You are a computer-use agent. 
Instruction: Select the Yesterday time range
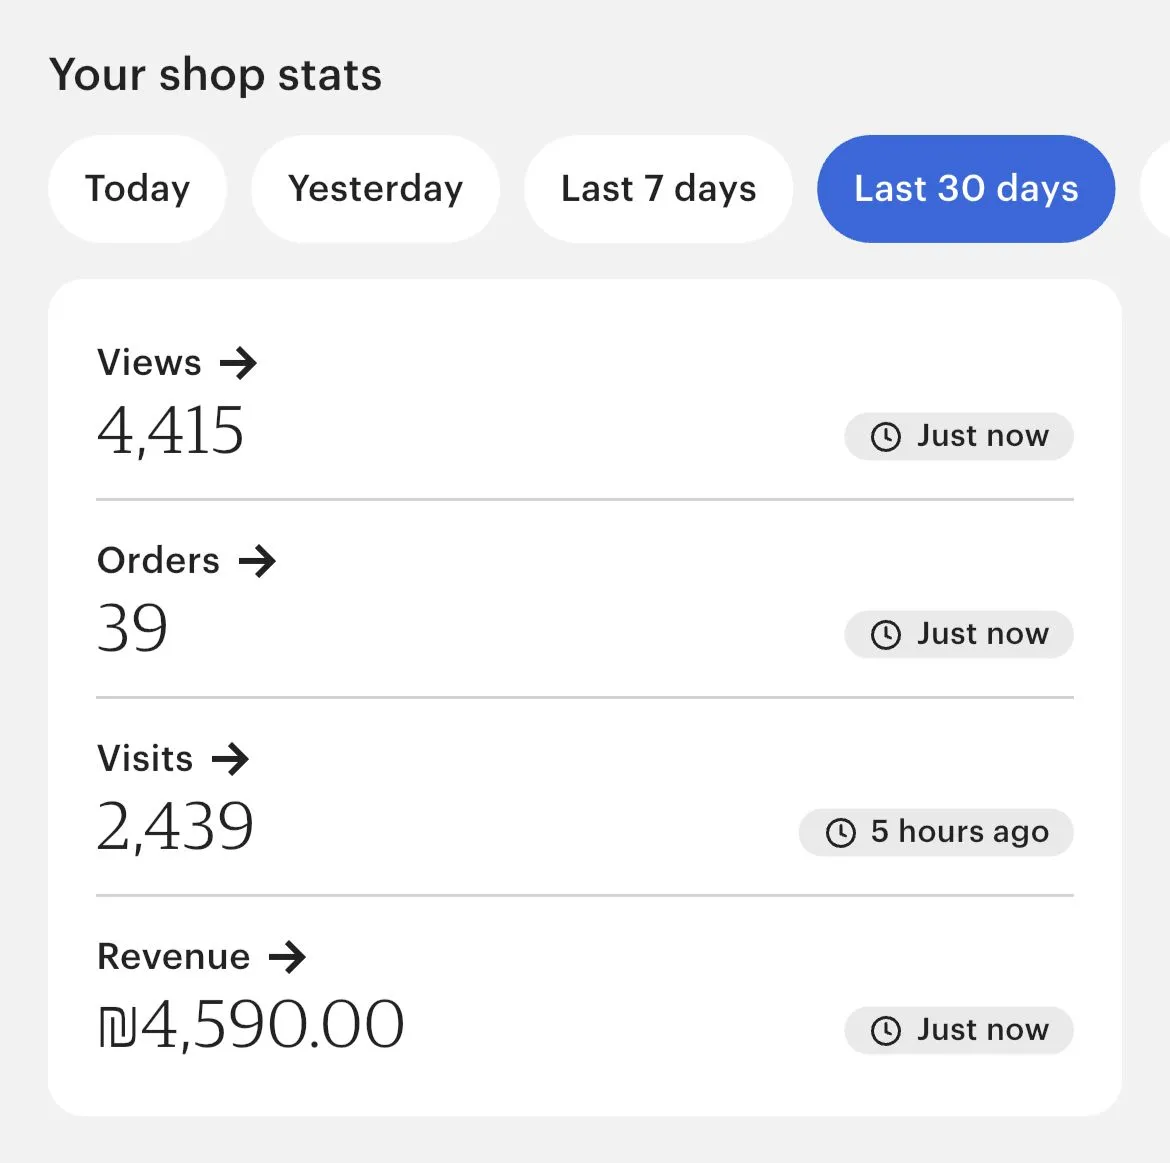click(375, 189)
